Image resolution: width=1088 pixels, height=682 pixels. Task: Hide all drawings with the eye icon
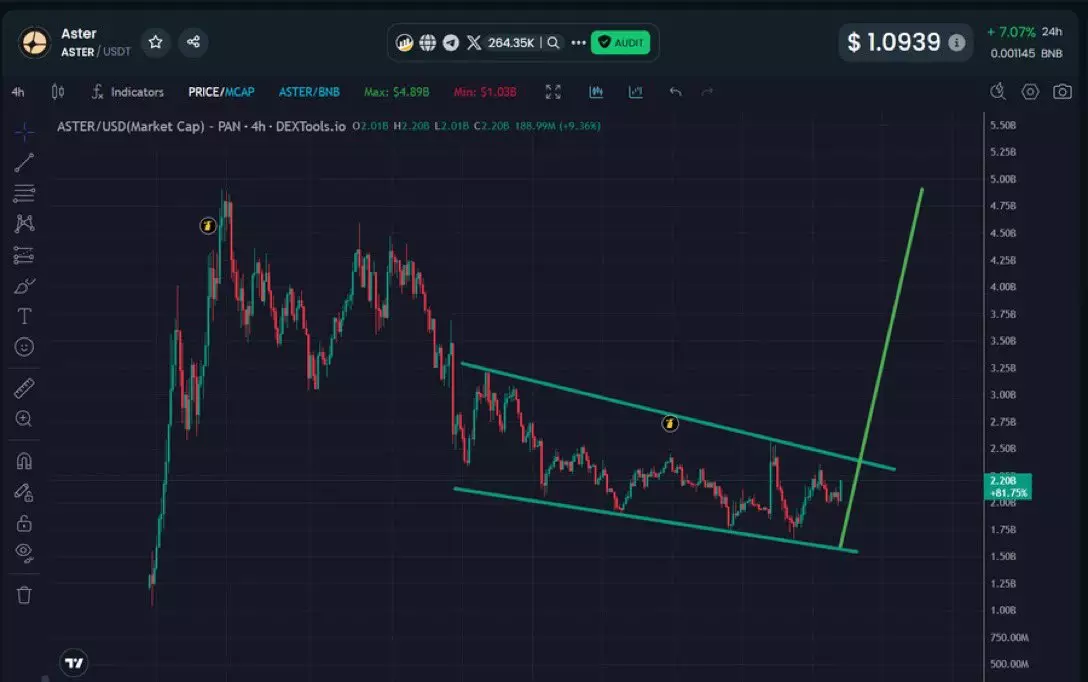tap(24, 552)
